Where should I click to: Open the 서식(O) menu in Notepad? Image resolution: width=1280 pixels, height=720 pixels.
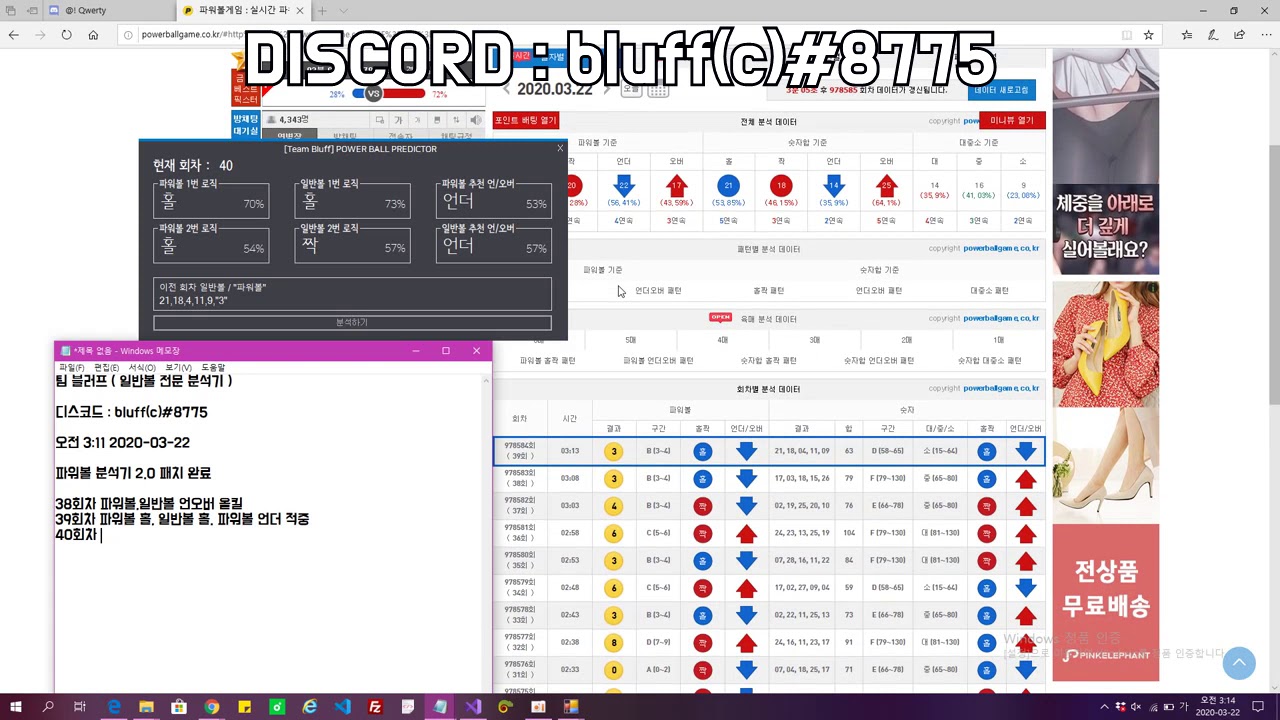tap(141, 368)
